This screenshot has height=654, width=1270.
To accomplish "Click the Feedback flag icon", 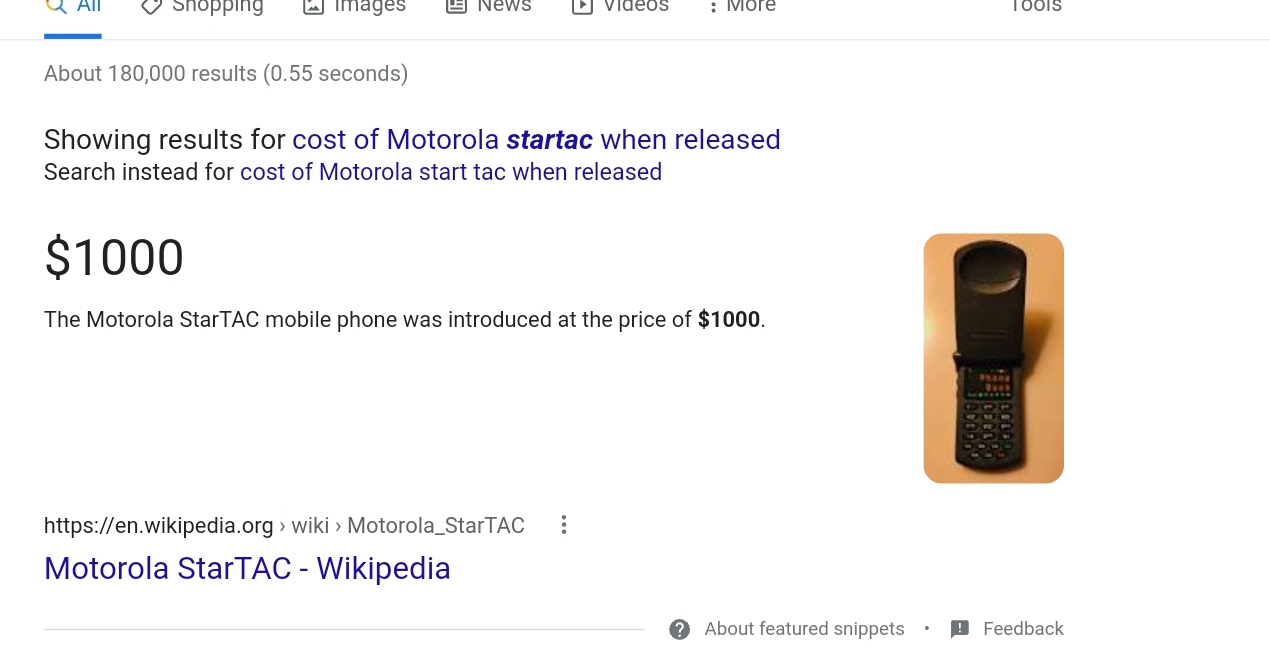I will tap(960, 629).
